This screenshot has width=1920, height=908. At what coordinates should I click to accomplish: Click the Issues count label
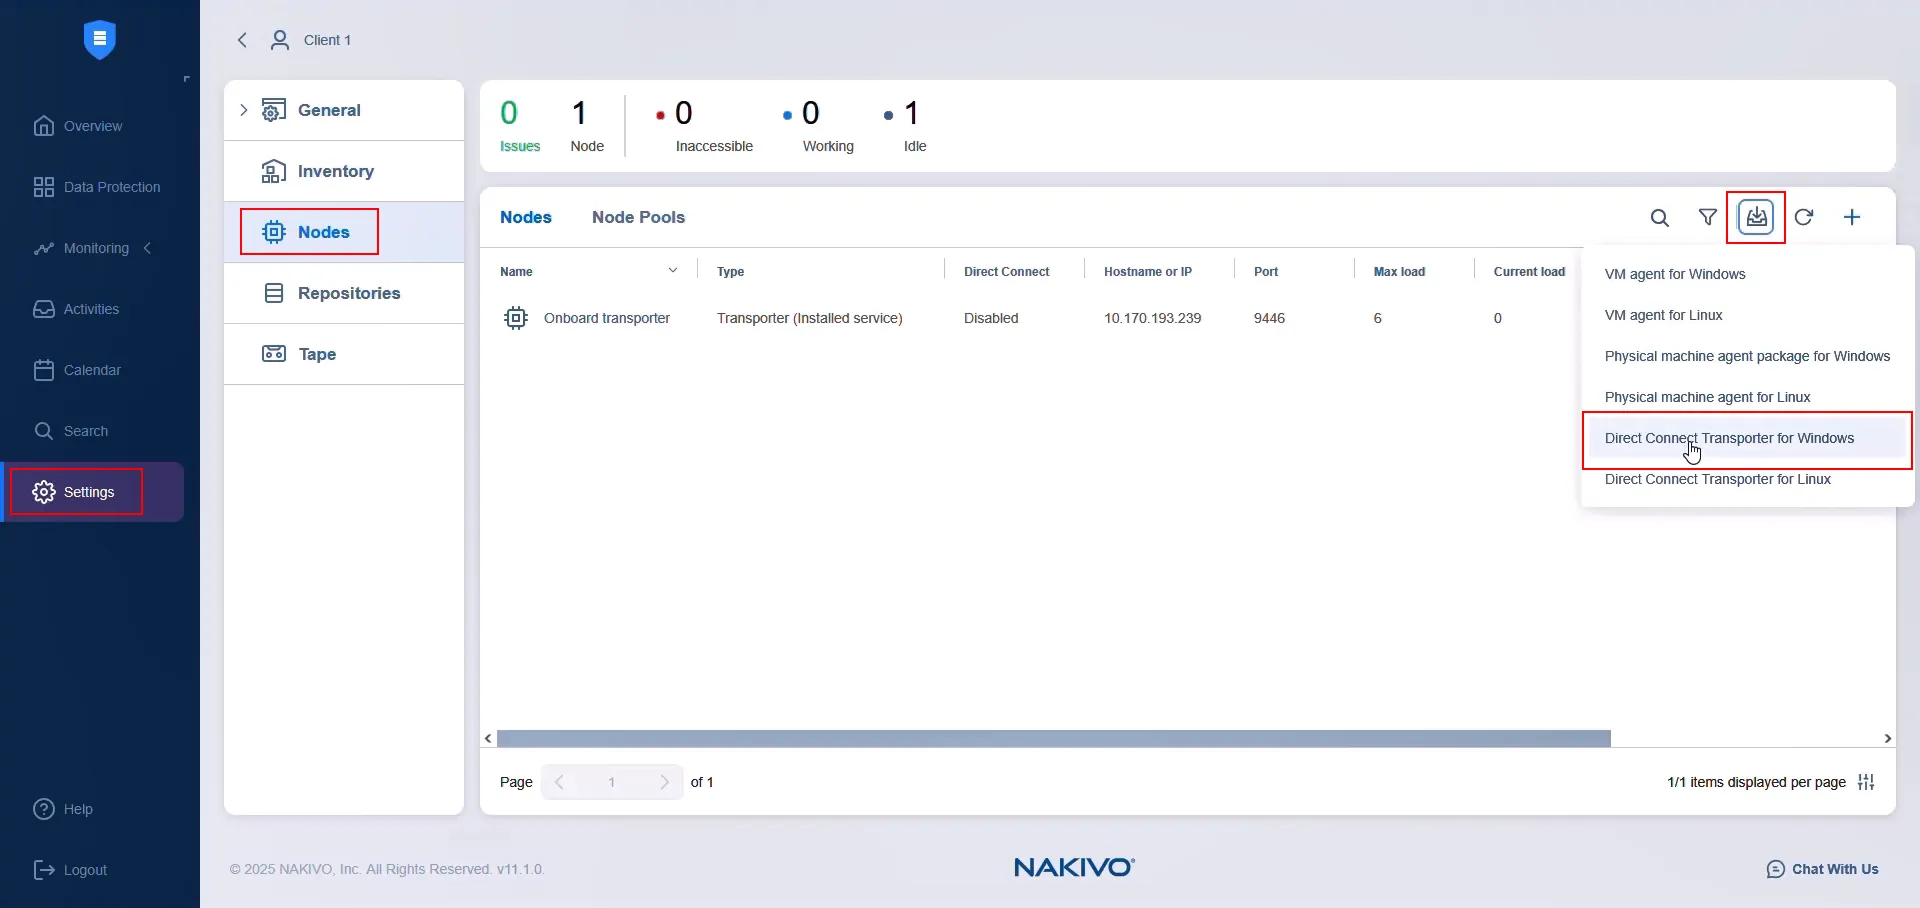tap(520, 146)
